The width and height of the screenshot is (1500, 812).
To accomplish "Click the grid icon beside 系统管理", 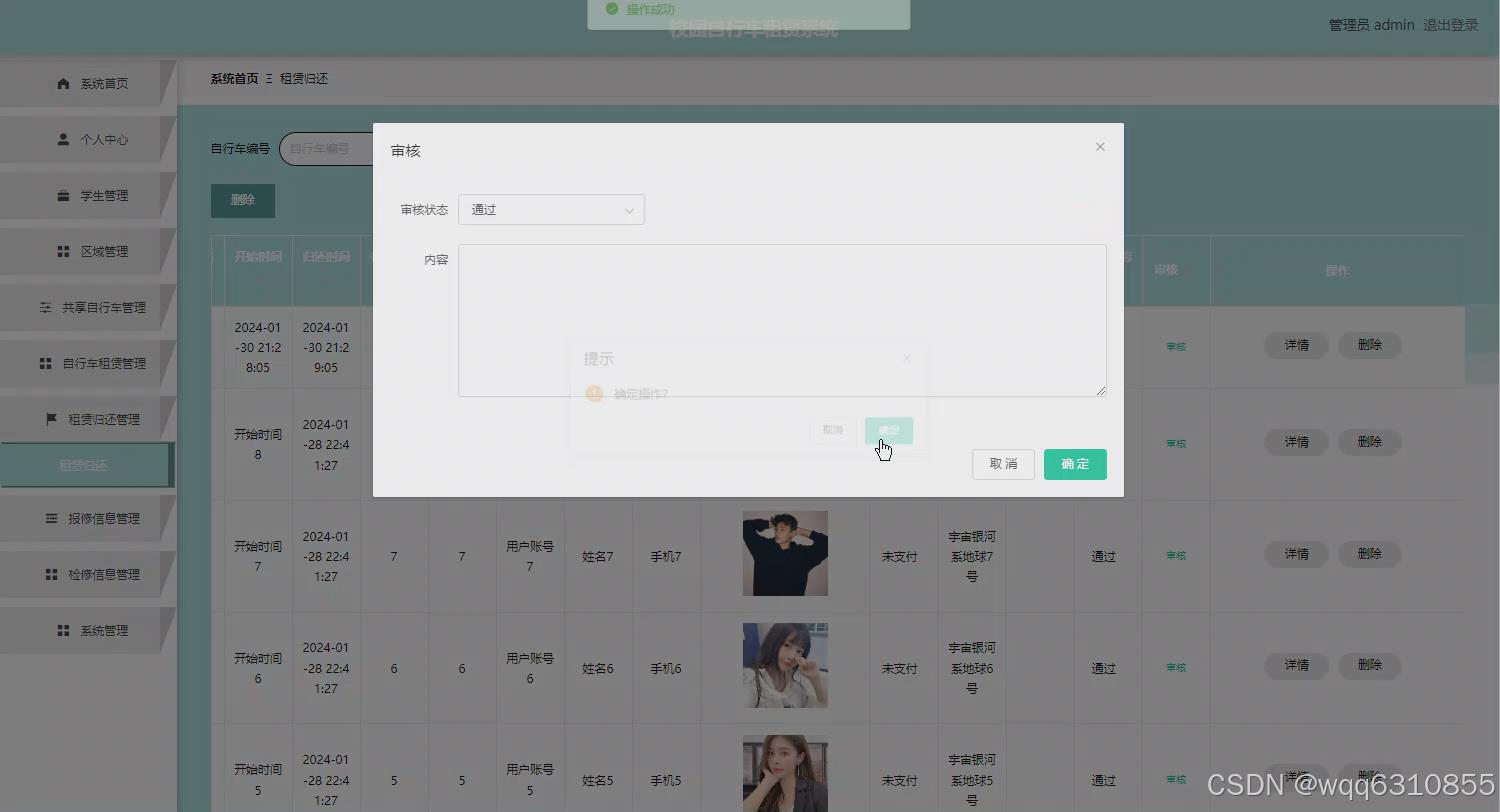I will pos(64,630).
